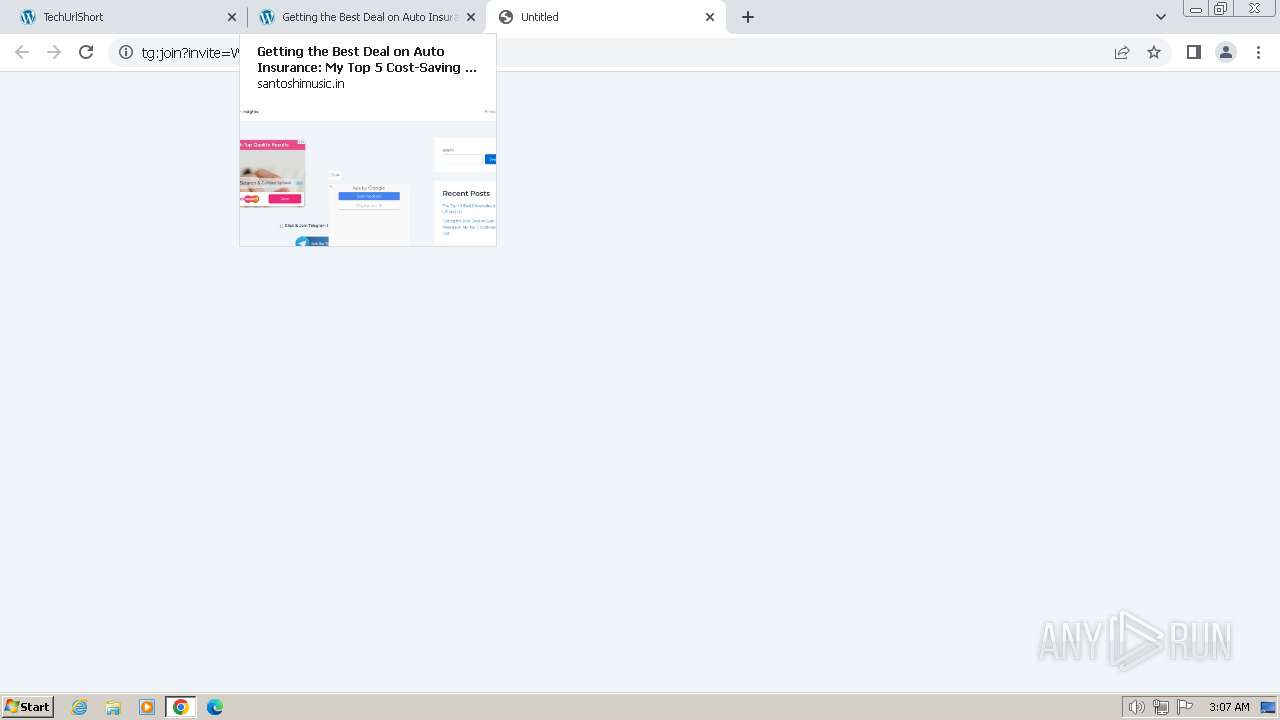Minimize the Chrome window
1280x720 pixels.
pos(1196,9)
